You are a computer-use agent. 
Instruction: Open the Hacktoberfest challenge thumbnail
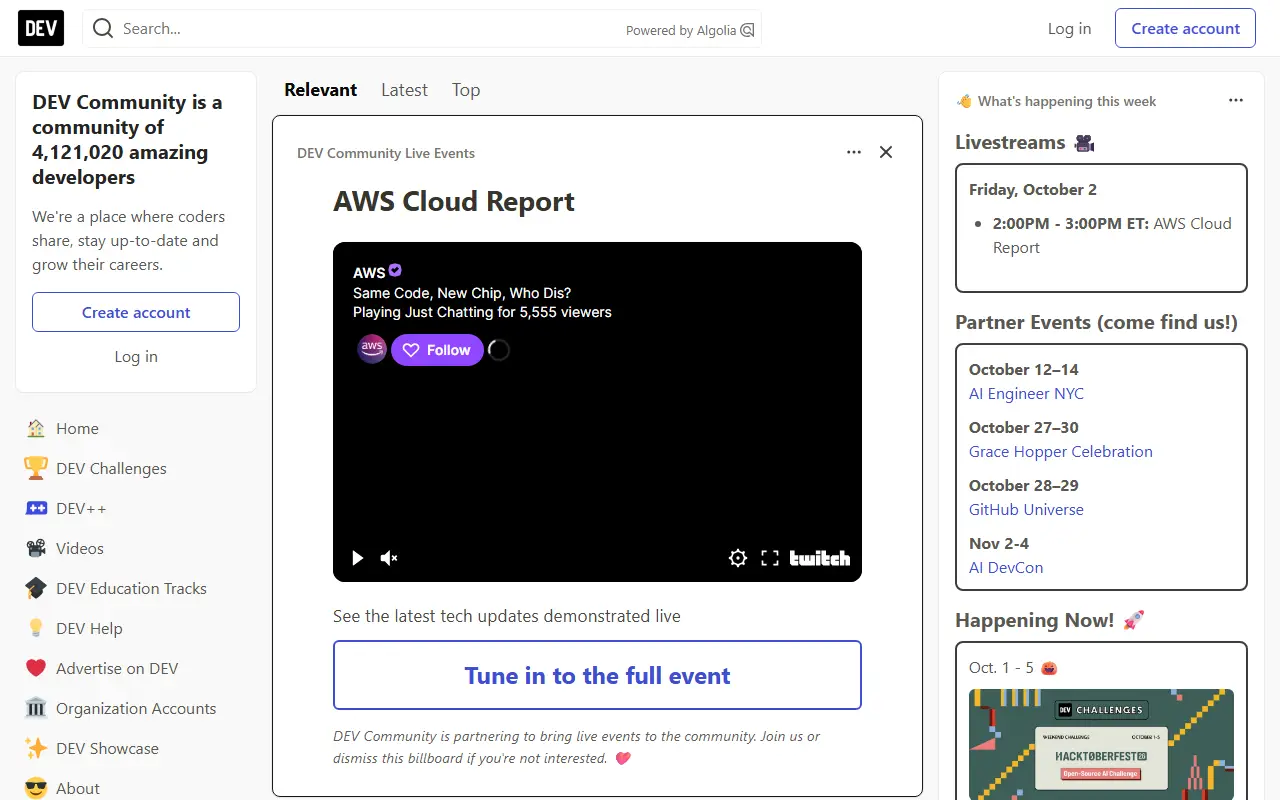pyautogui.click(x=1101, y=744)
